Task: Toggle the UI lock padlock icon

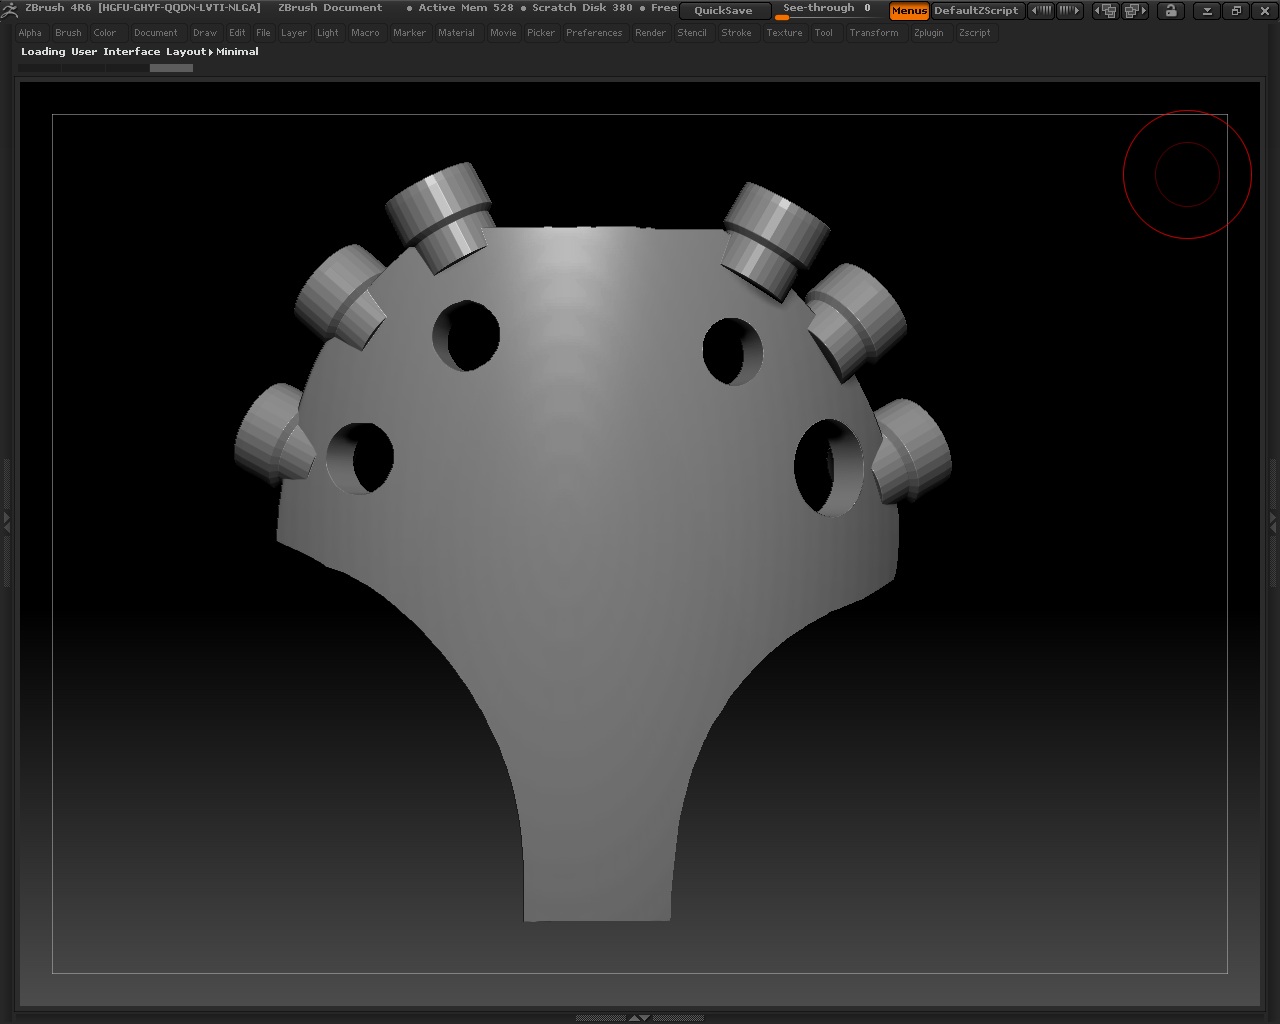Action: (x=1171, y=11)
